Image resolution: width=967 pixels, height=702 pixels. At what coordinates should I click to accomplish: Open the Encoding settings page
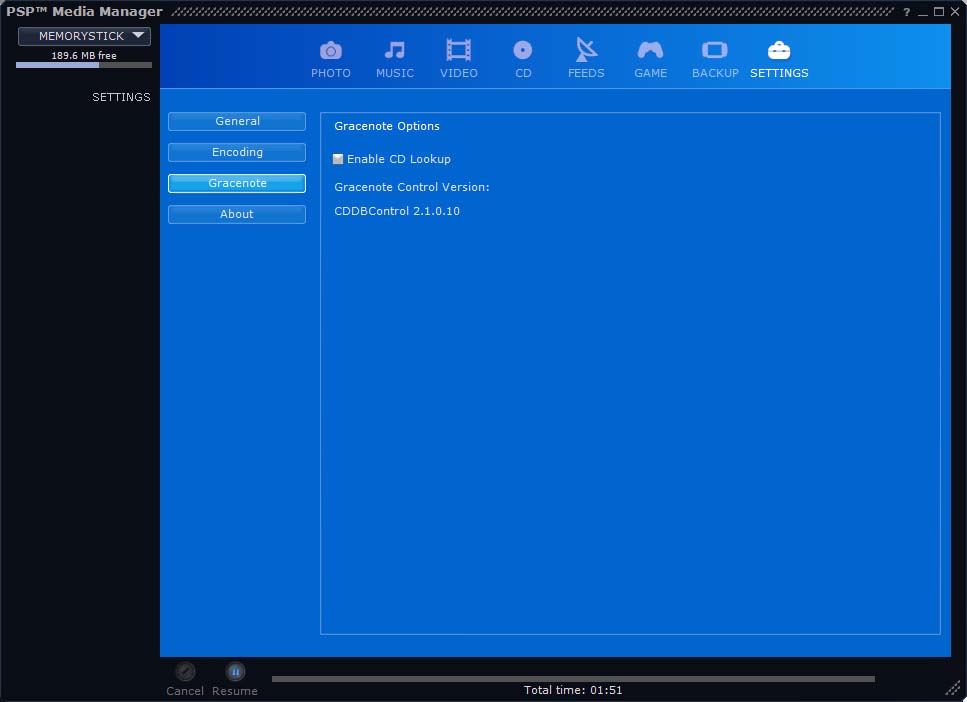click(237, 152)
